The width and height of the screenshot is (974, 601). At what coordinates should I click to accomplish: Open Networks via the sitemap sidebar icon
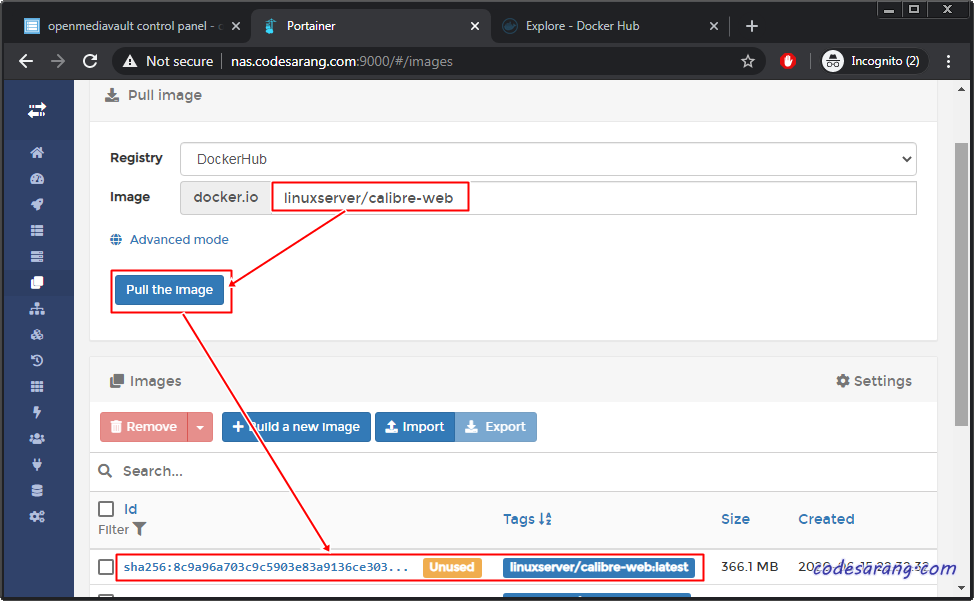(x=37, y=309)
